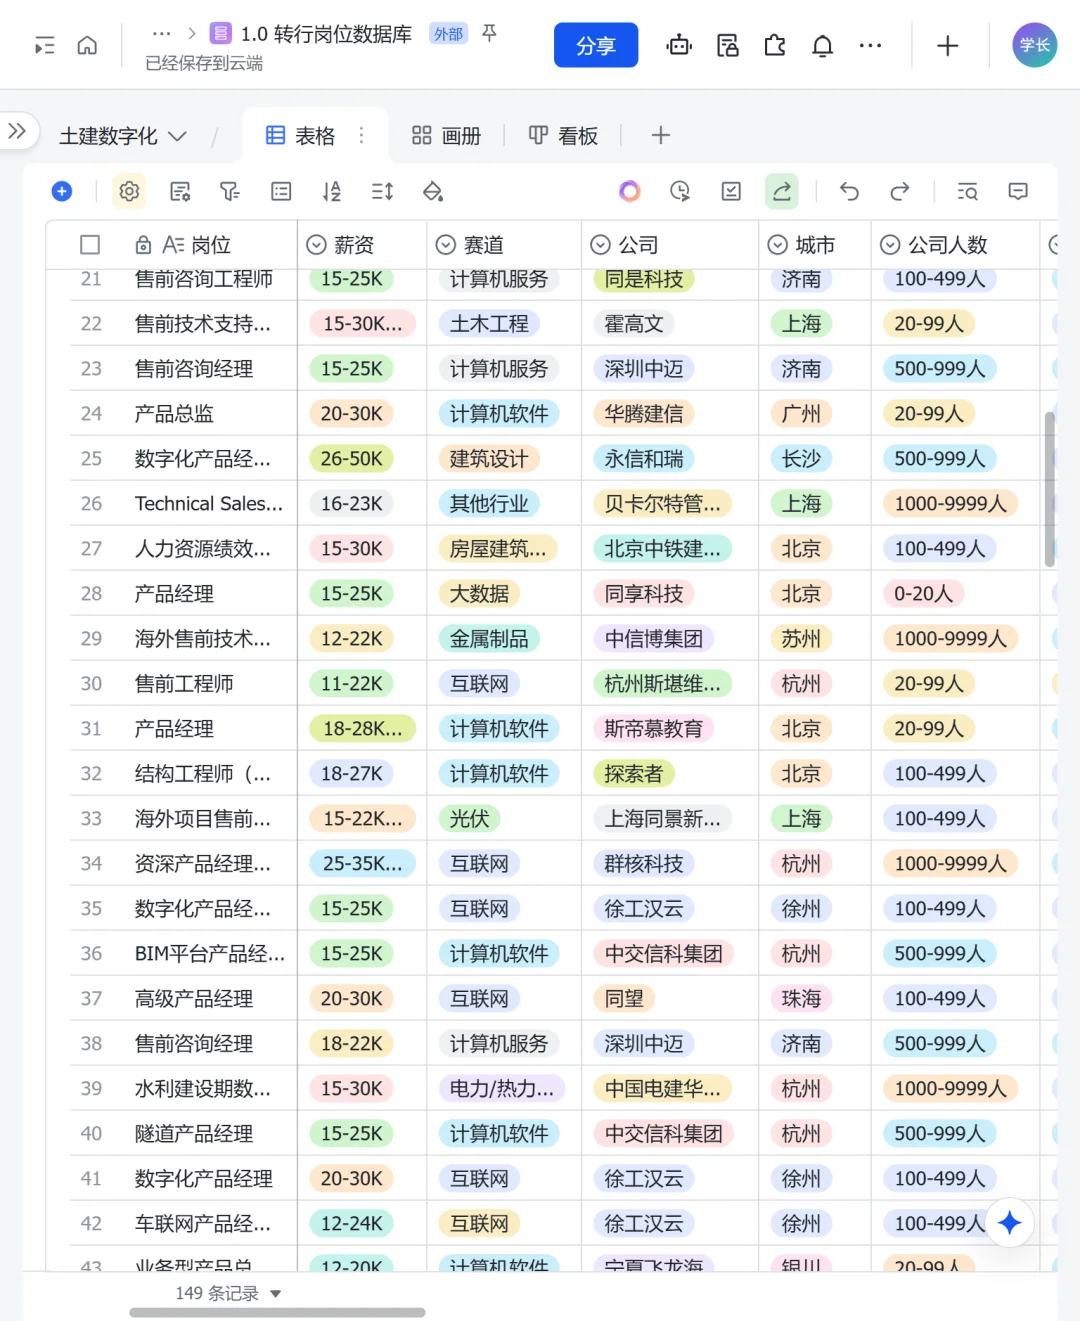Open the comment panel icon

click(1018, 191)
